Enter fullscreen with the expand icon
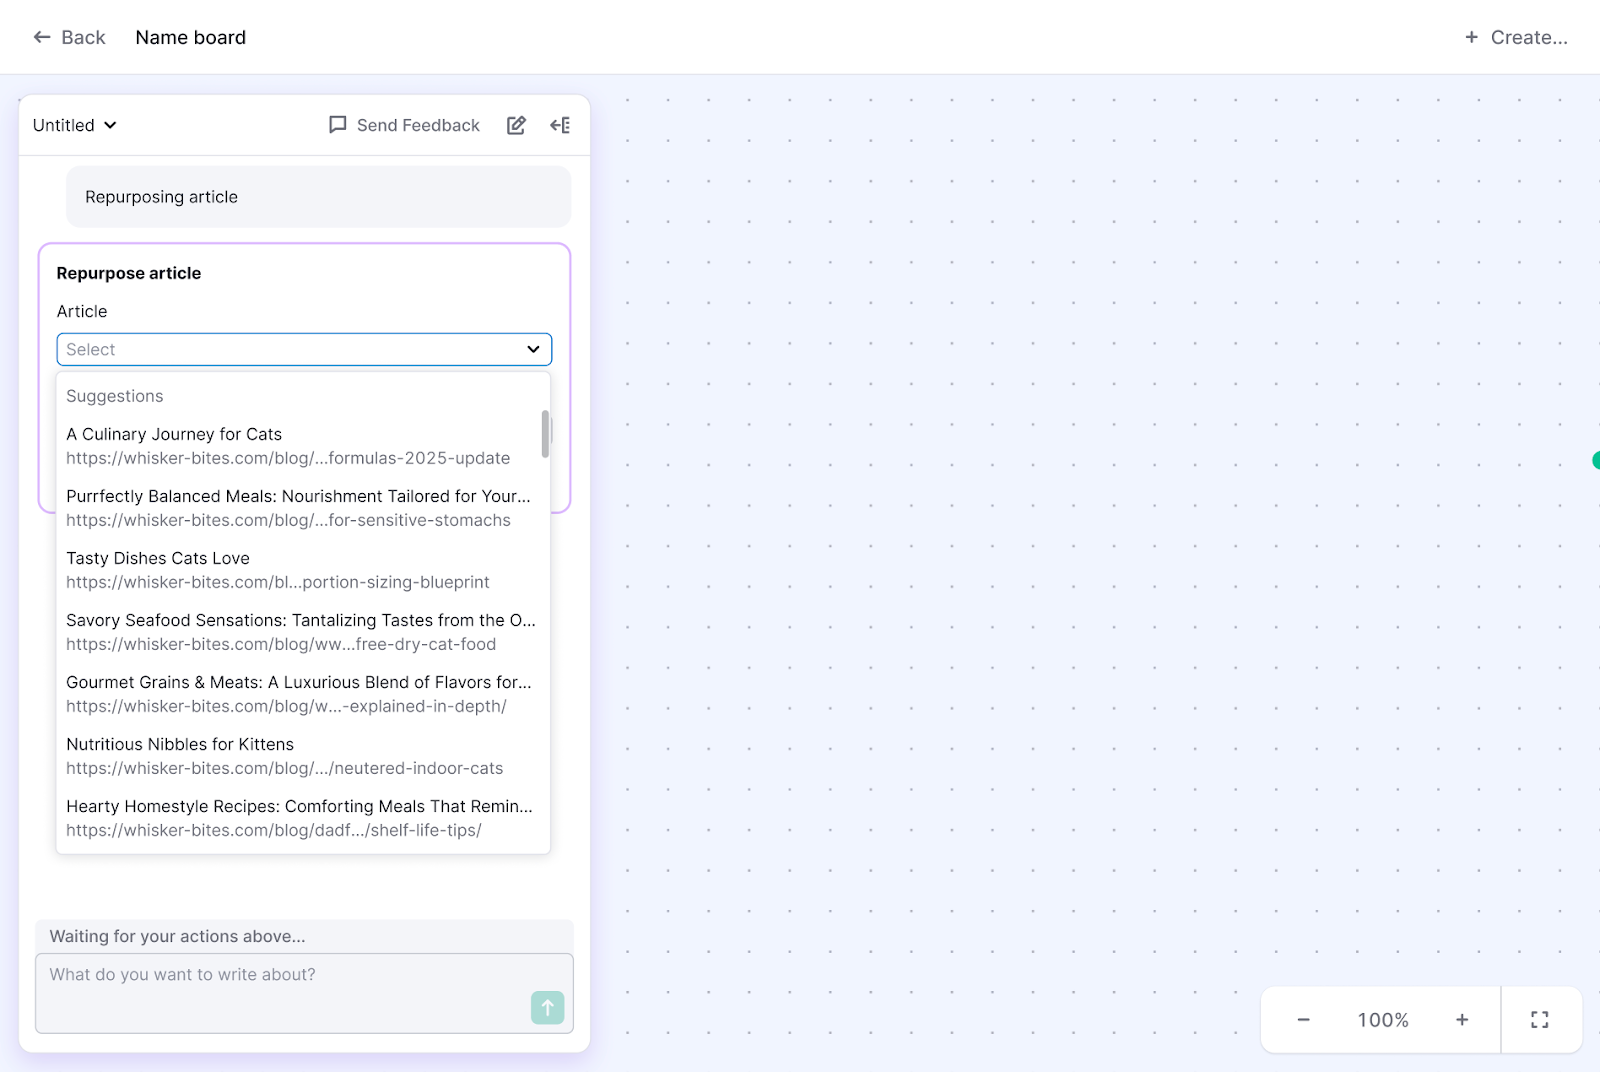 pos(1539,1019)
